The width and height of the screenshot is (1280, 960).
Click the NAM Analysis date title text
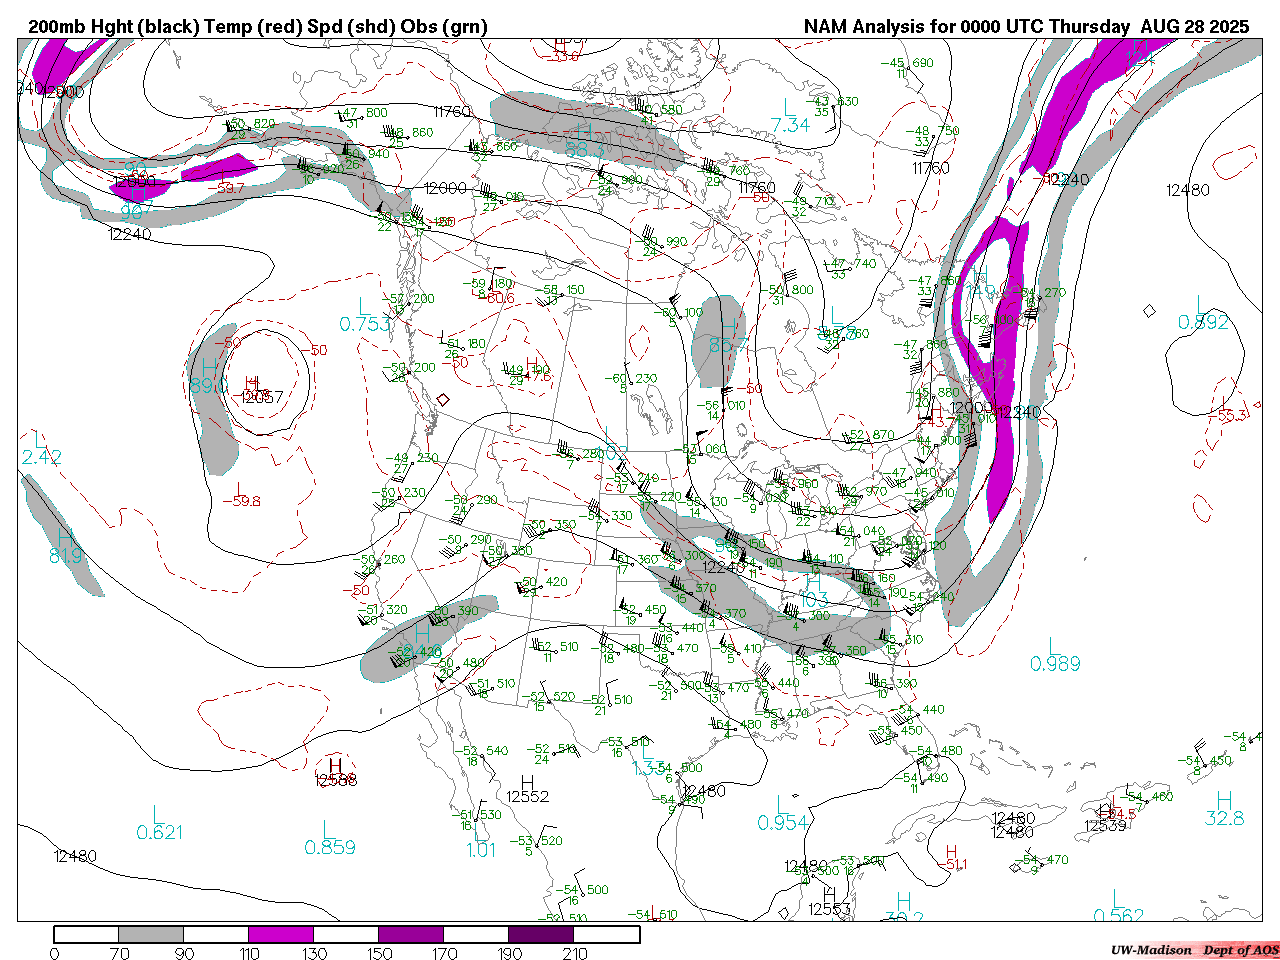[x=1026, y=27]
